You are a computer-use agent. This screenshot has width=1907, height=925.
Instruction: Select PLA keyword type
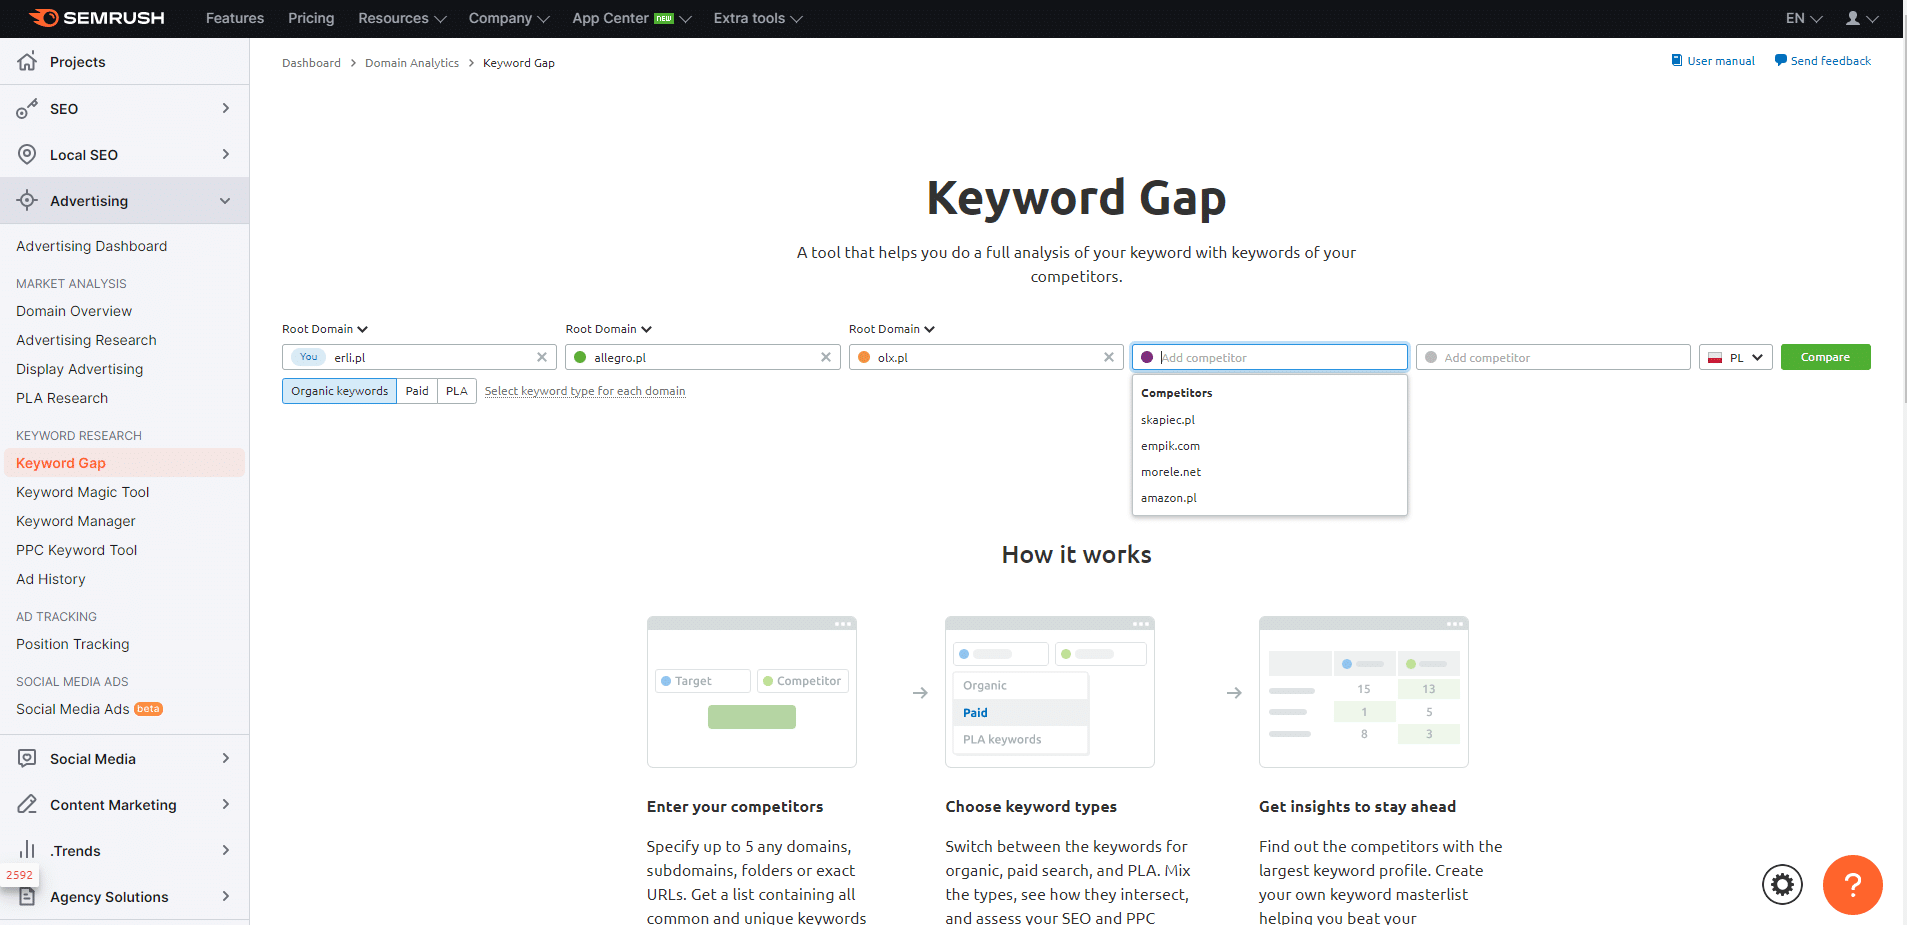click(x=457, y=391)
